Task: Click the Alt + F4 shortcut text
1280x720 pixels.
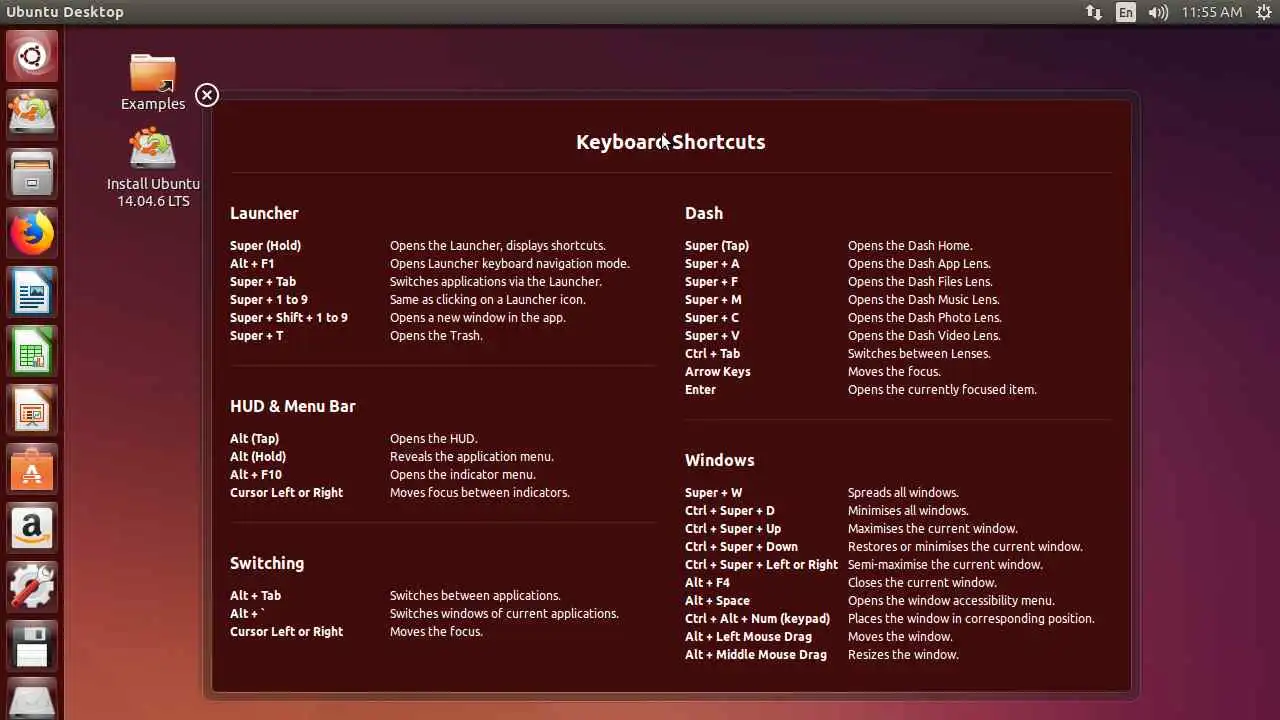Action: coord(708,582)
